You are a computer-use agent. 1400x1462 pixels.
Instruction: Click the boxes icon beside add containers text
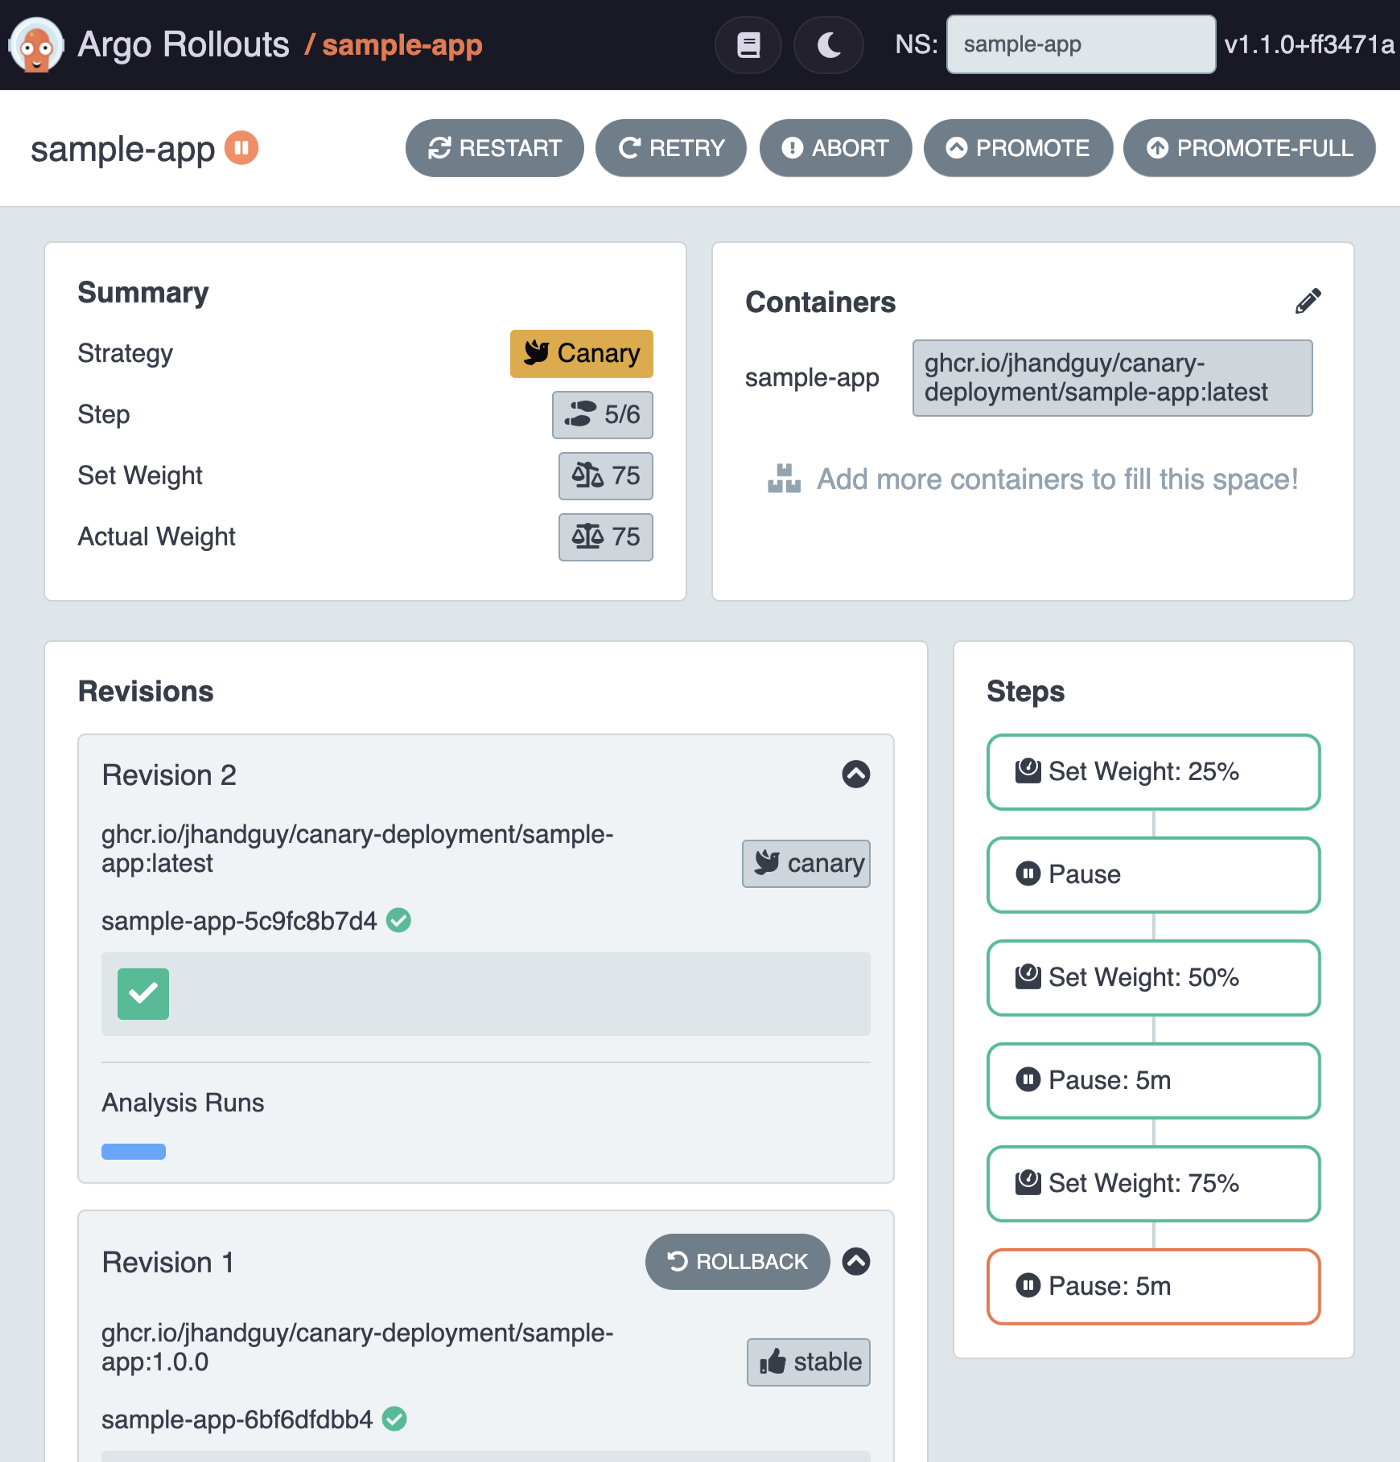784,479
